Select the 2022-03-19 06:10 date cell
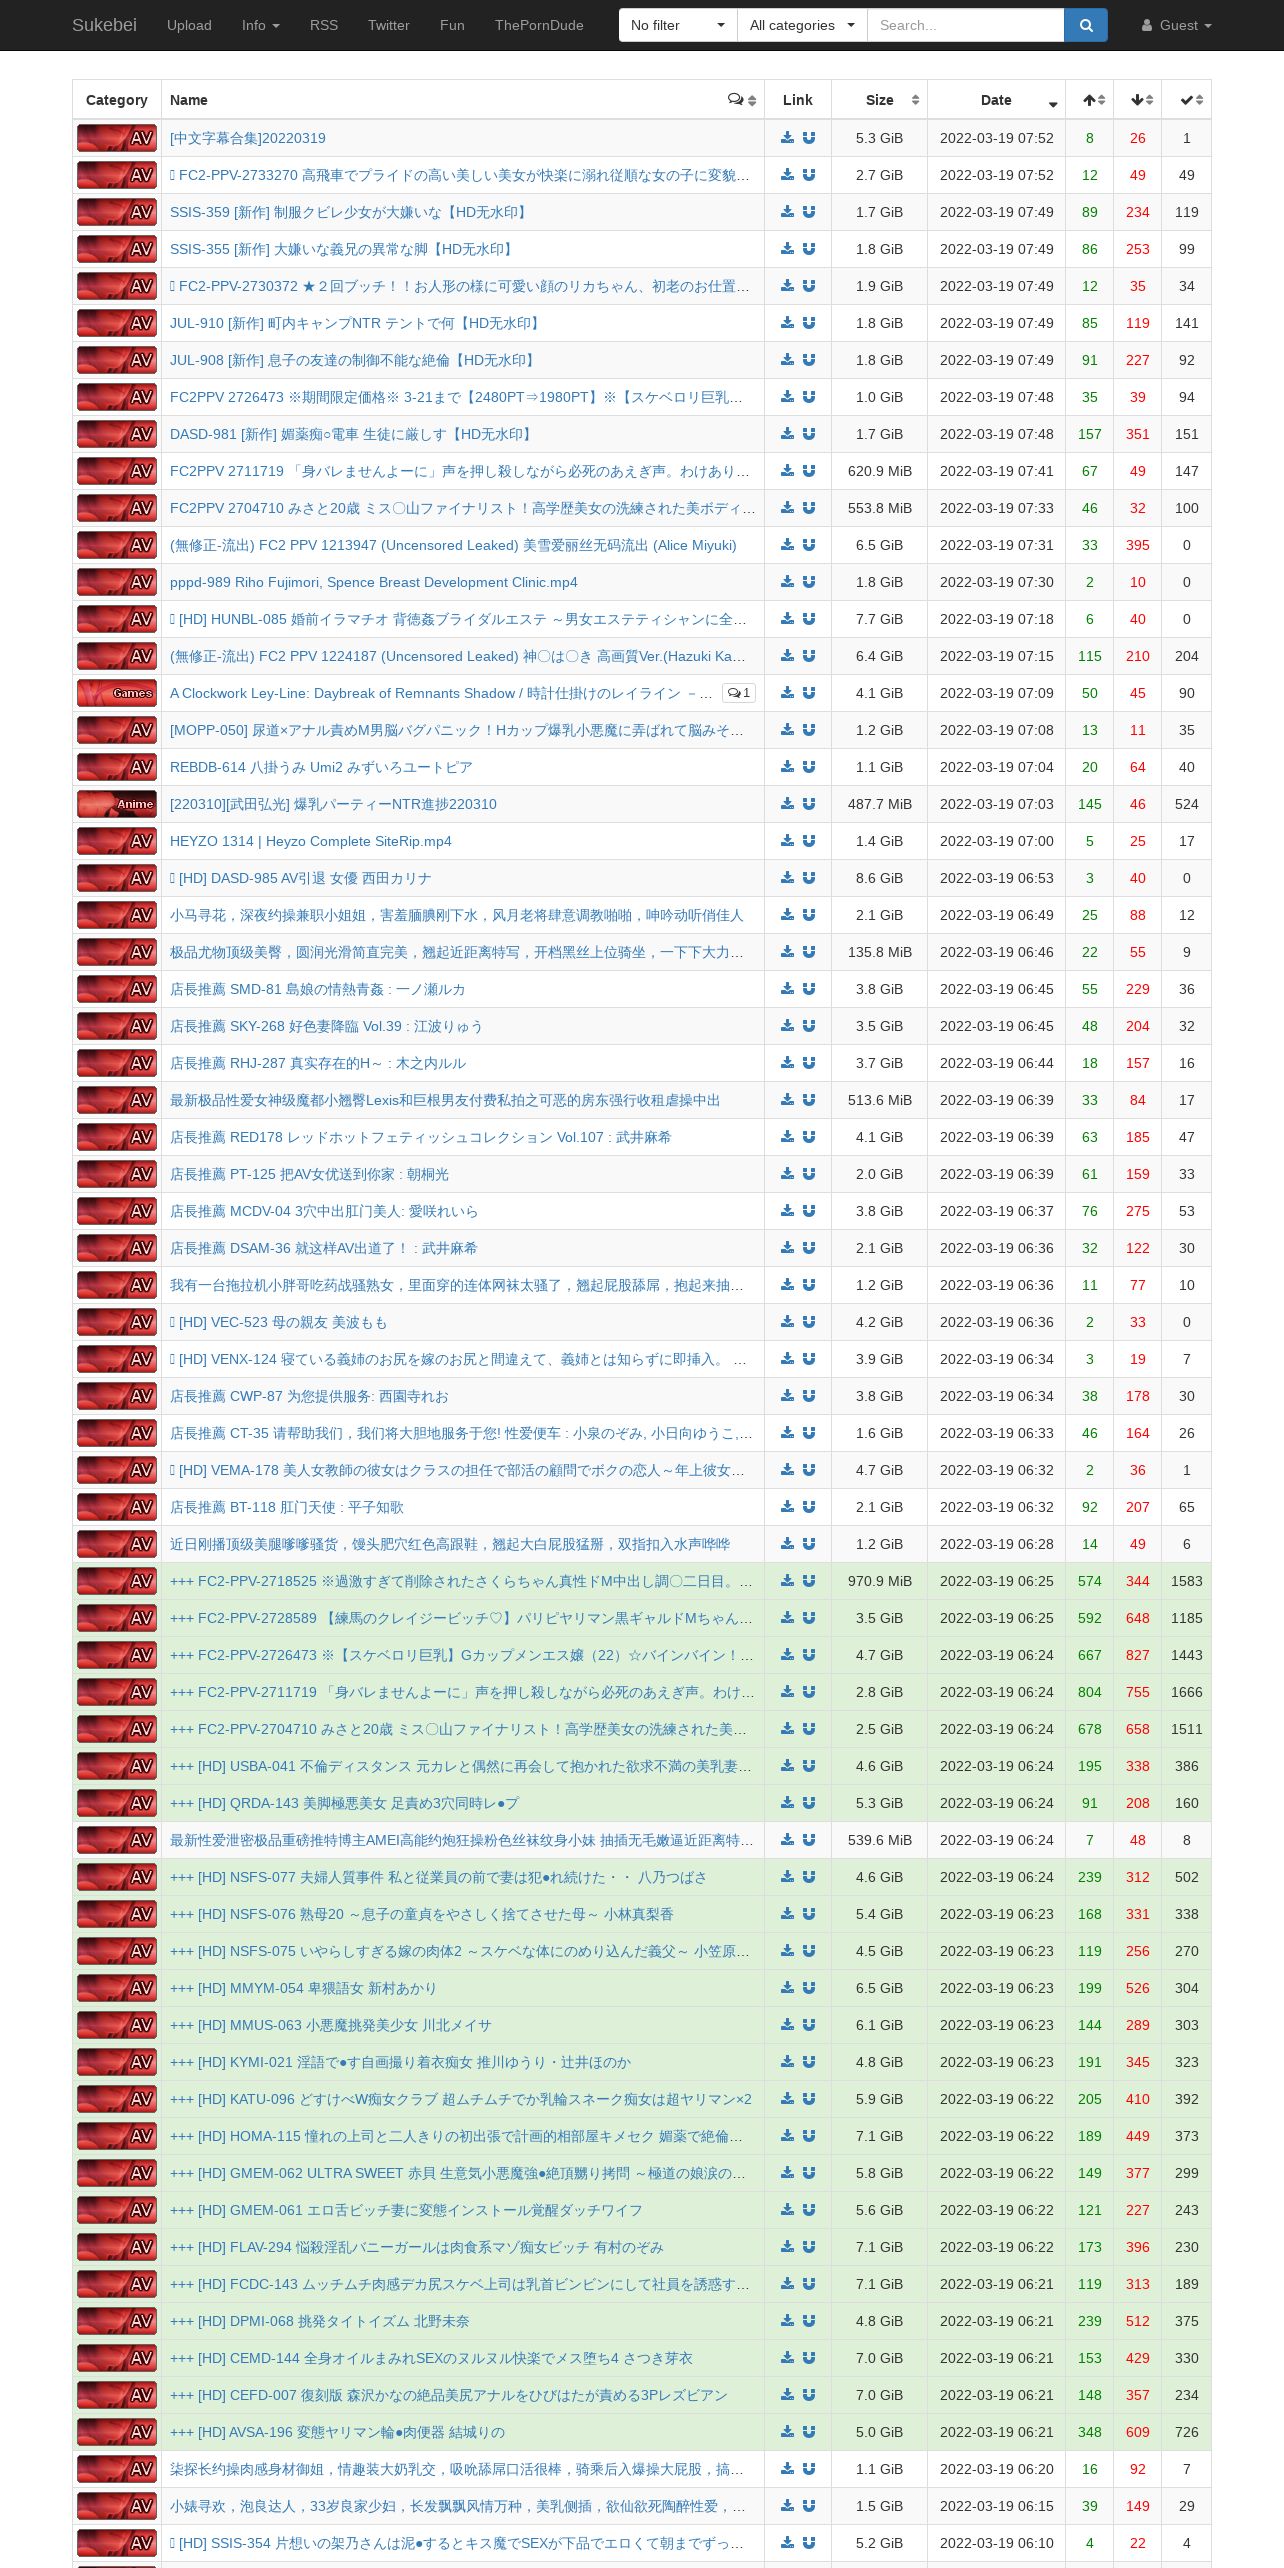The width and height of the screenshot is (1284, 2568). coord(997,2543)
